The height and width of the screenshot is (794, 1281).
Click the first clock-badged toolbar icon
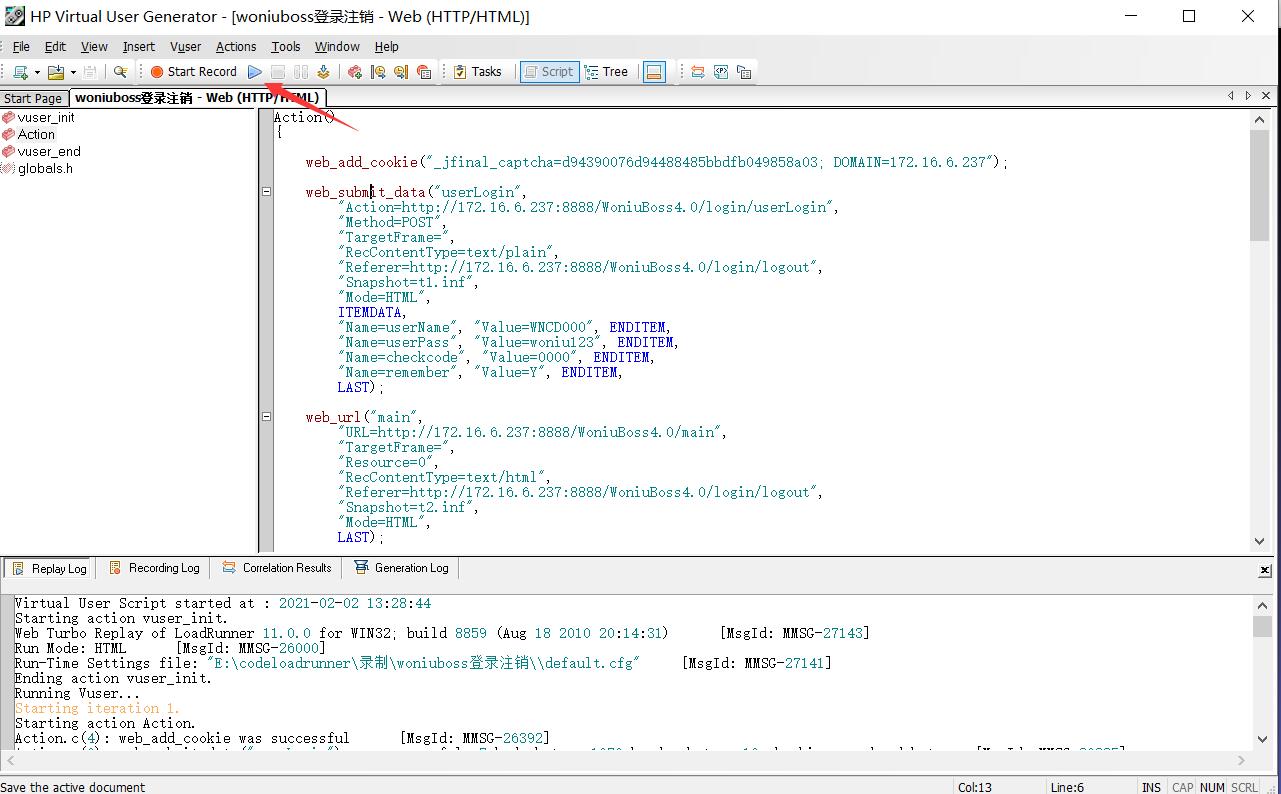(x=378, y=72)
